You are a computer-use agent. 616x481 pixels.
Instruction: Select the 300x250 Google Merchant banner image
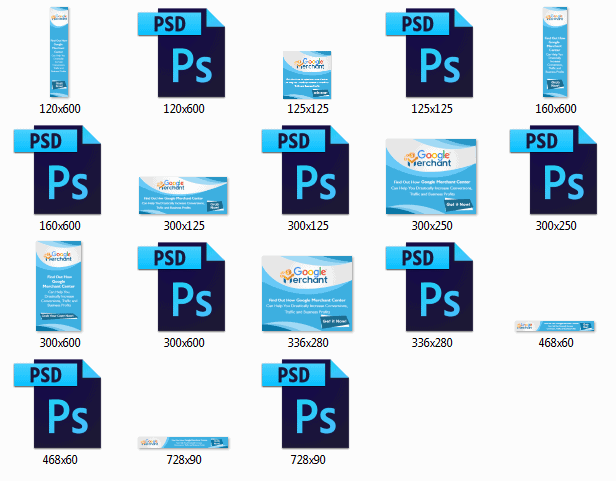click(x=432, y=176)
